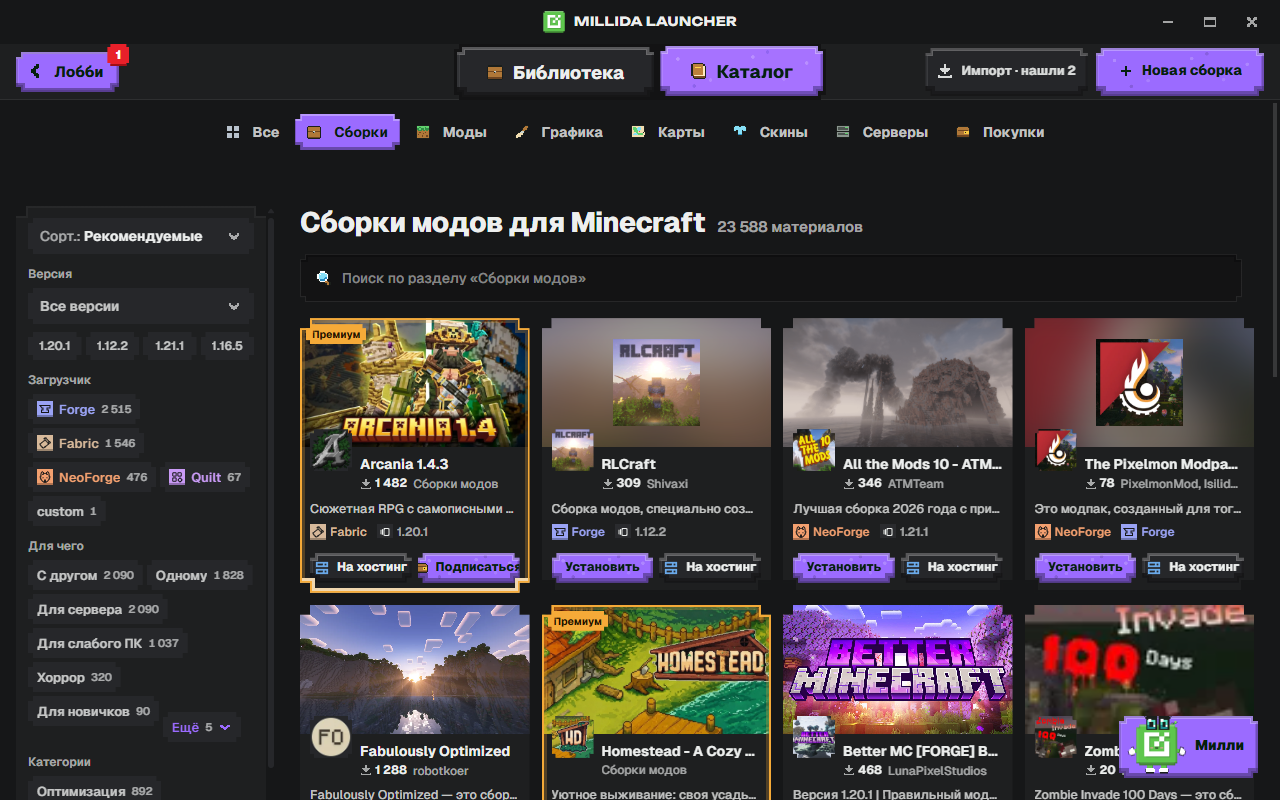Viewport: 1280px width, 800px height.
Task: Expand the Ещё 5 filter list
Action: [x=202, y=727]
